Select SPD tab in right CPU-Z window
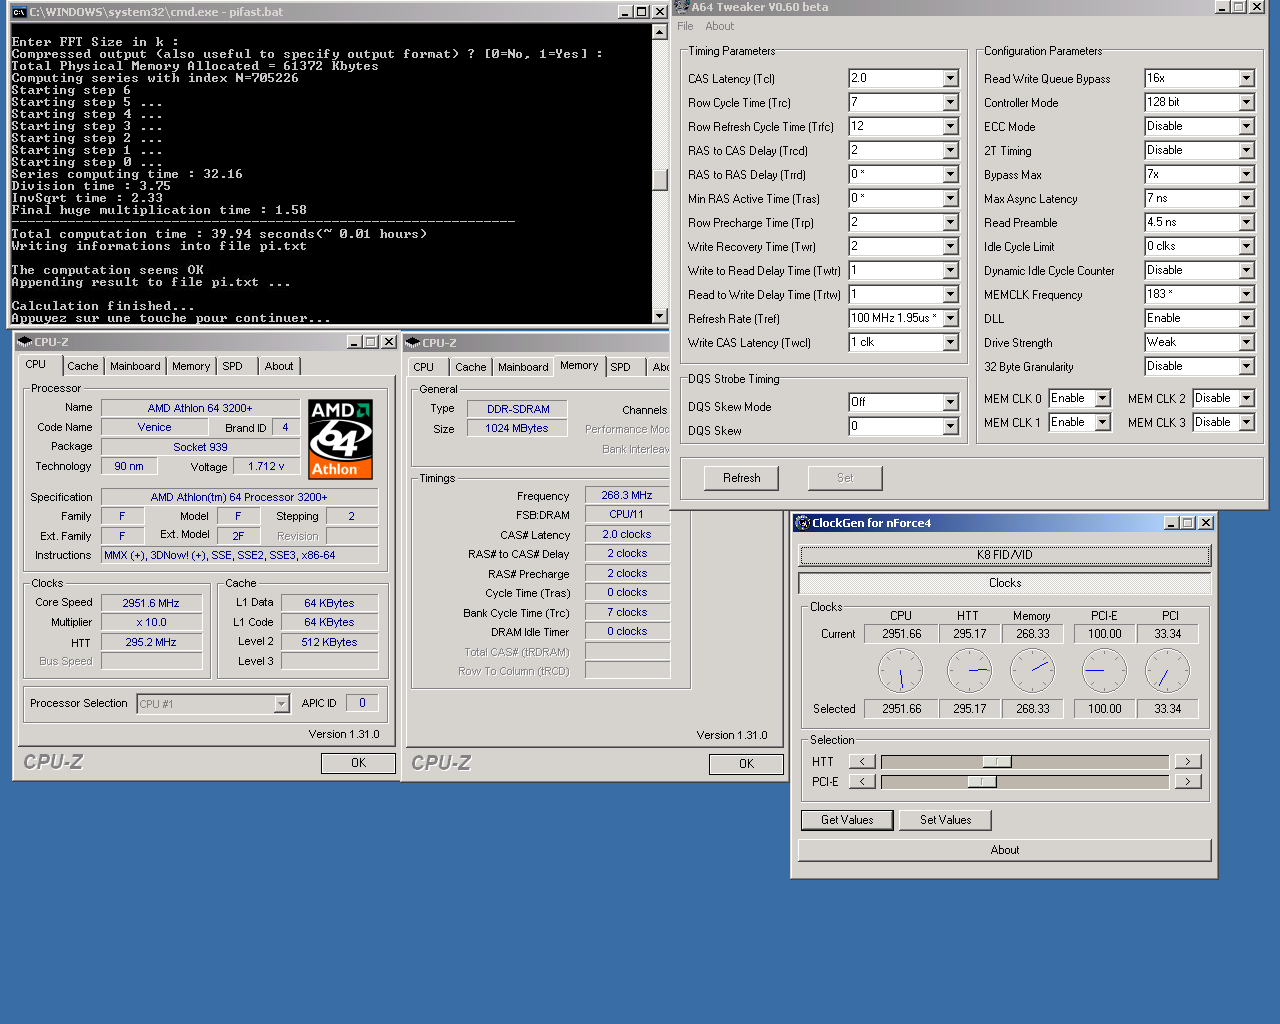1280x1024 pixels. (620, 367)
